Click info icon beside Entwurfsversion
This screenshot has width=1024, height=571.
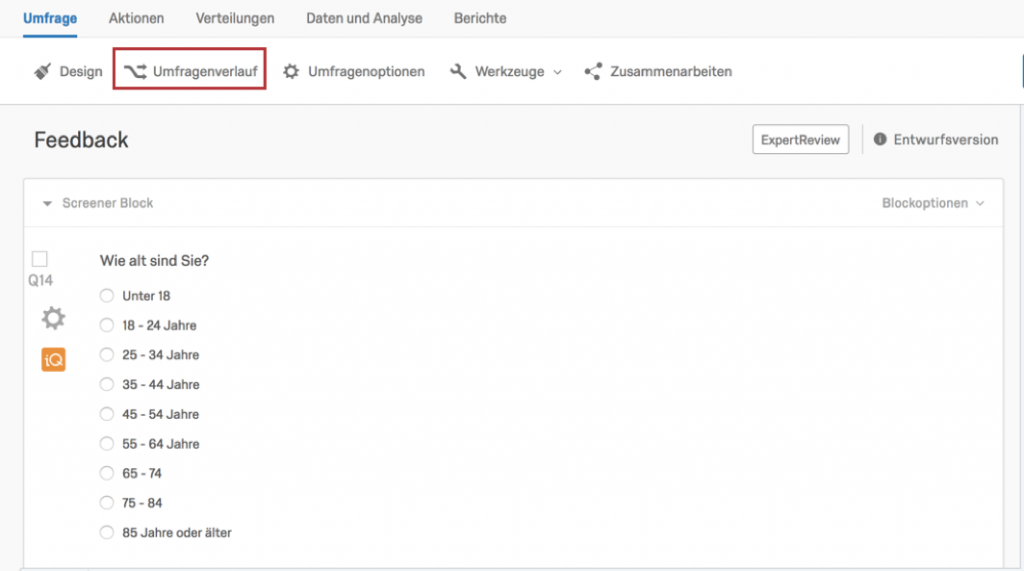(880, 139)
